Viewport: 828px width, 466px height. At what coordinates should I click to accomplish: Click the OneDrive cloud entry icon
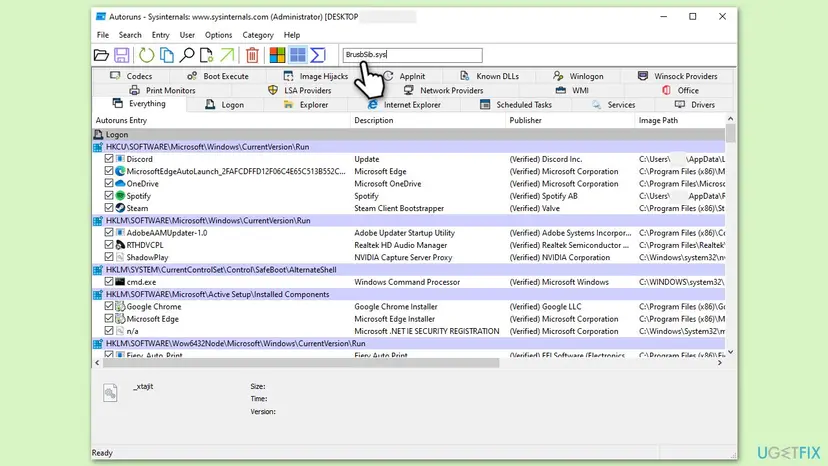pyautogui.click(x=120, y=183)
